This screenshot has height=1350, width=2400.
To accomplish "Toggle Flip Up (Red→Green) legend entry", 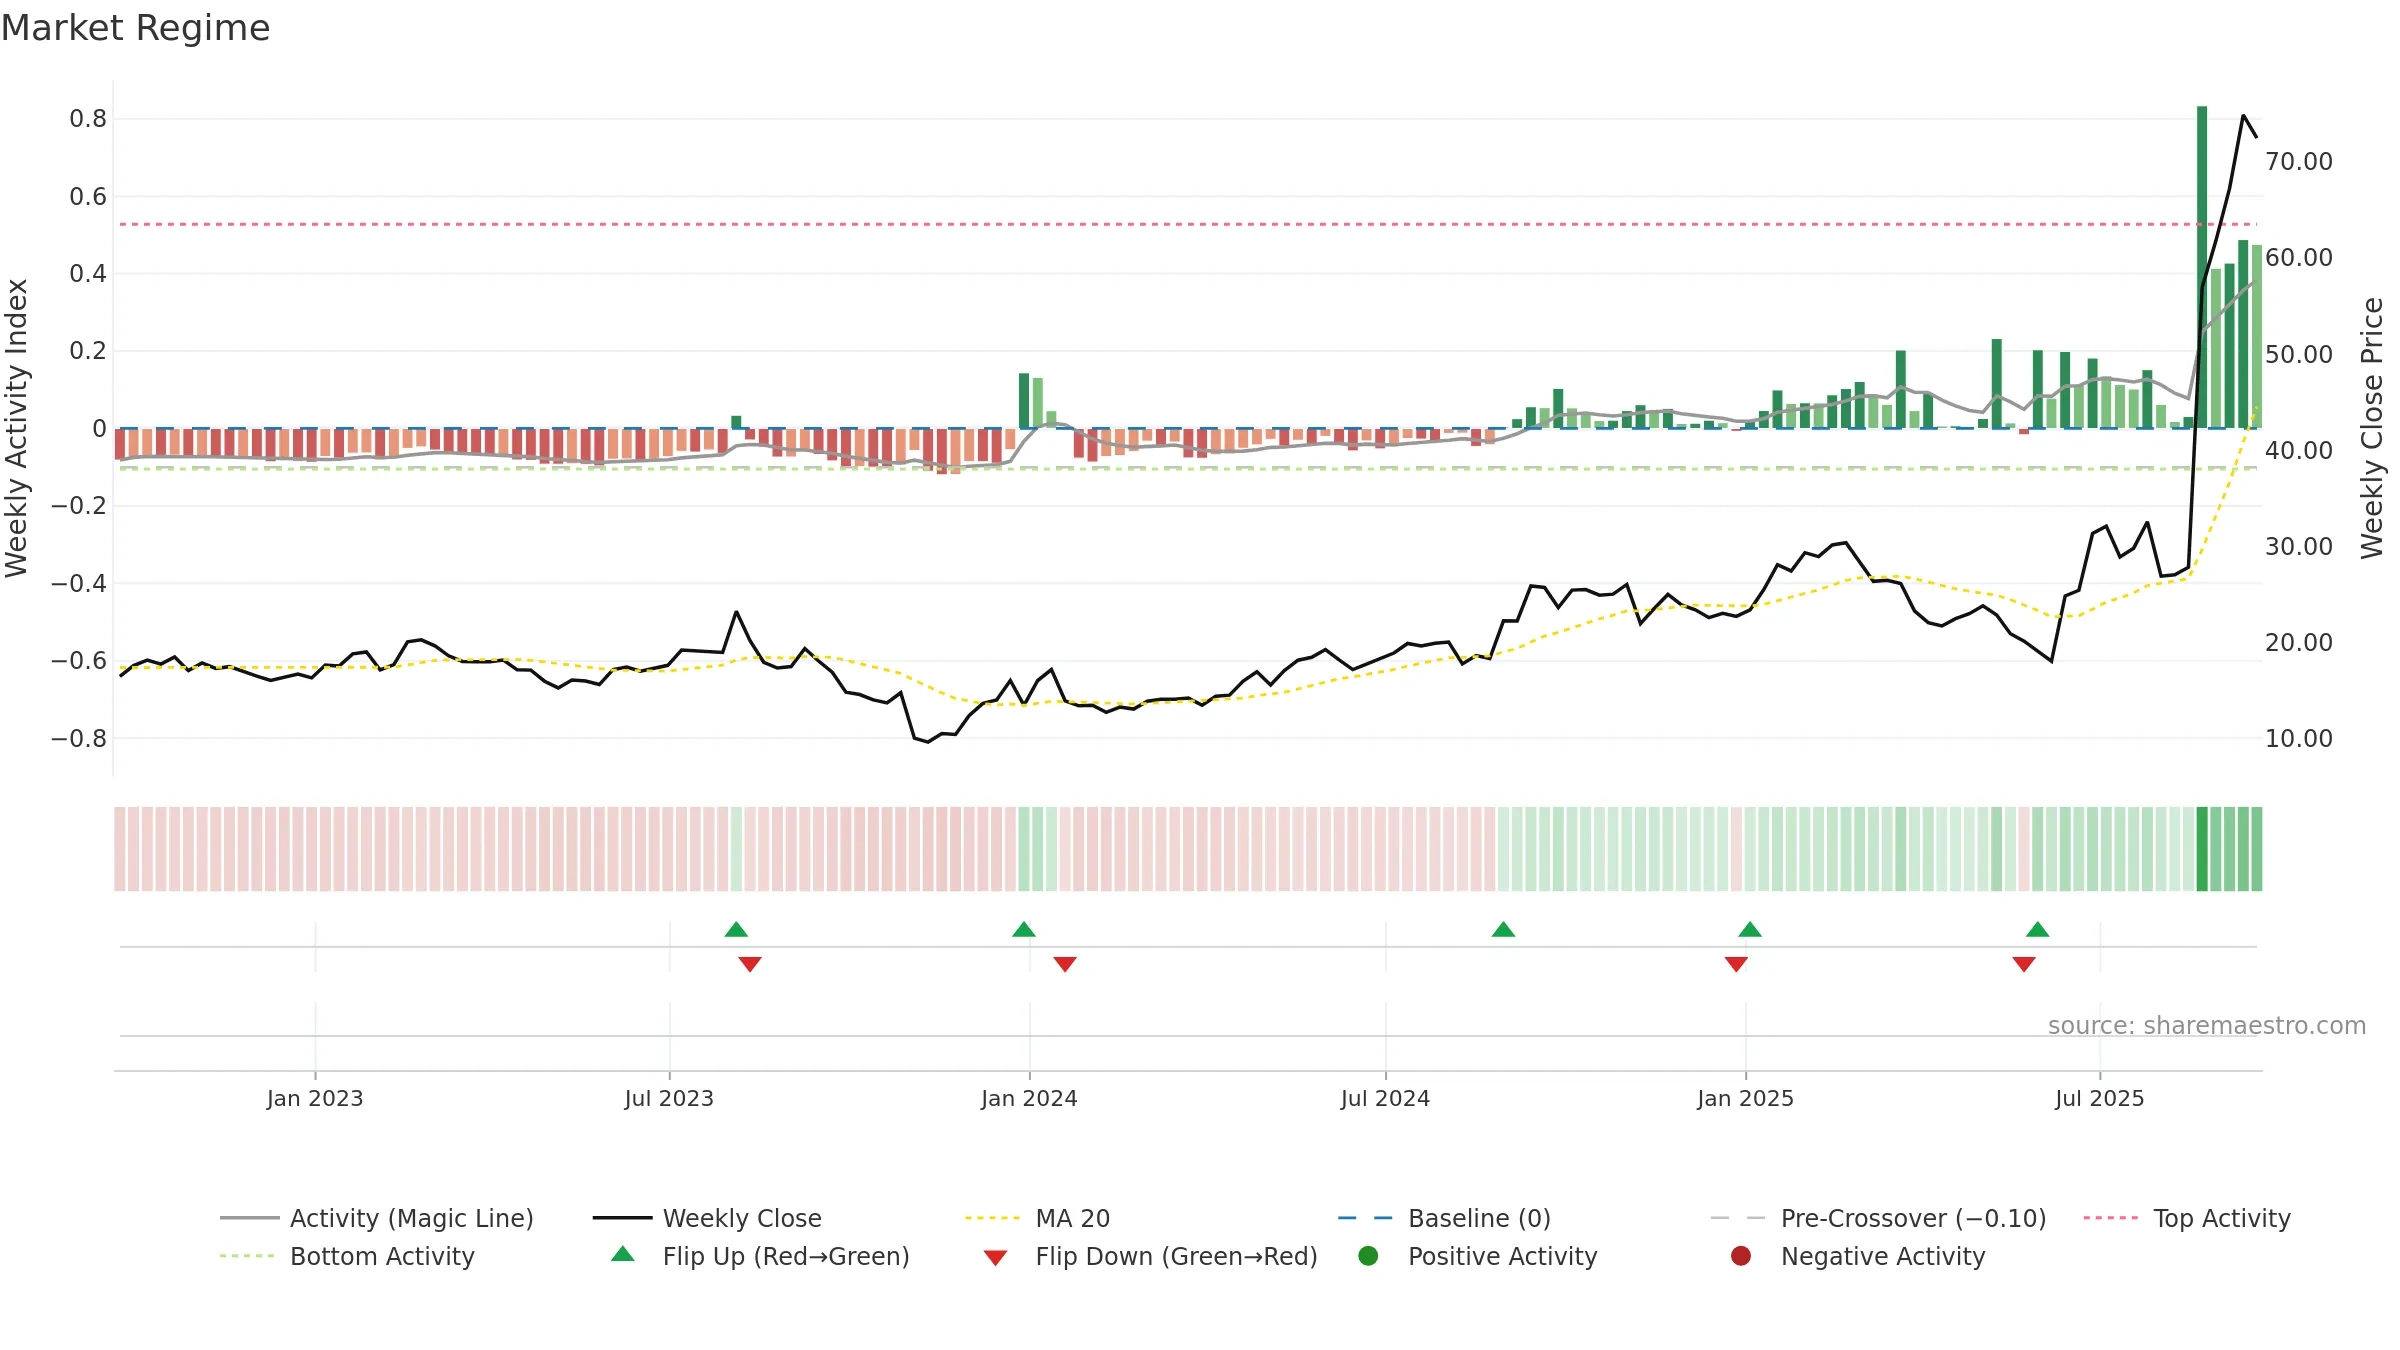I will (760, 1256).
